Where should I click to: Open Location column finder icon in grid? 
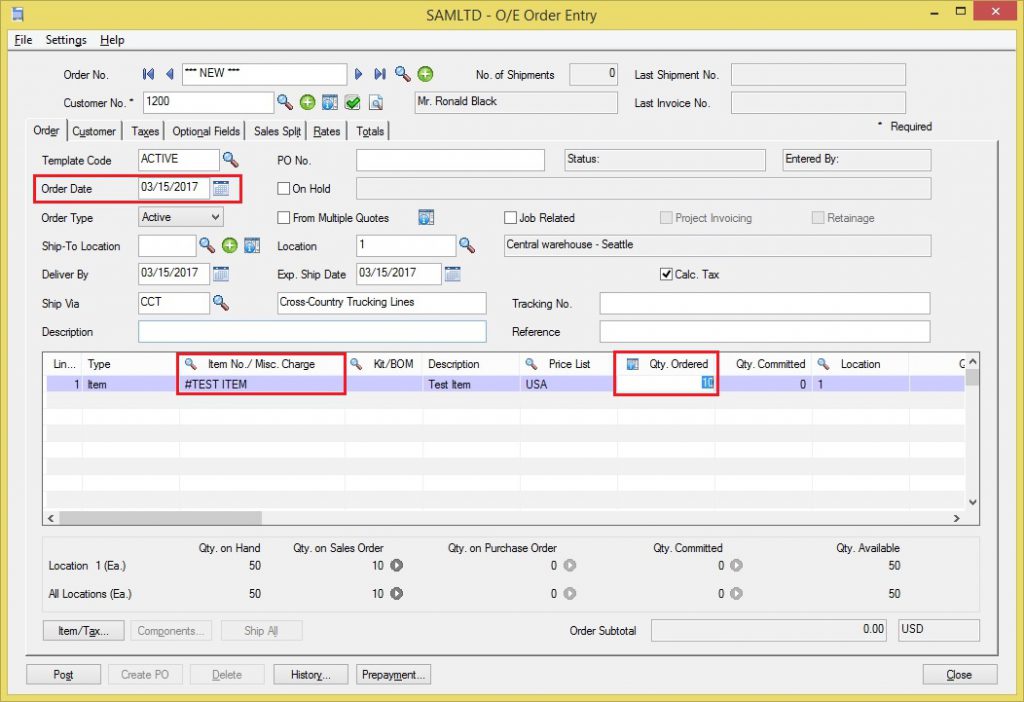(x=824, y=364)
